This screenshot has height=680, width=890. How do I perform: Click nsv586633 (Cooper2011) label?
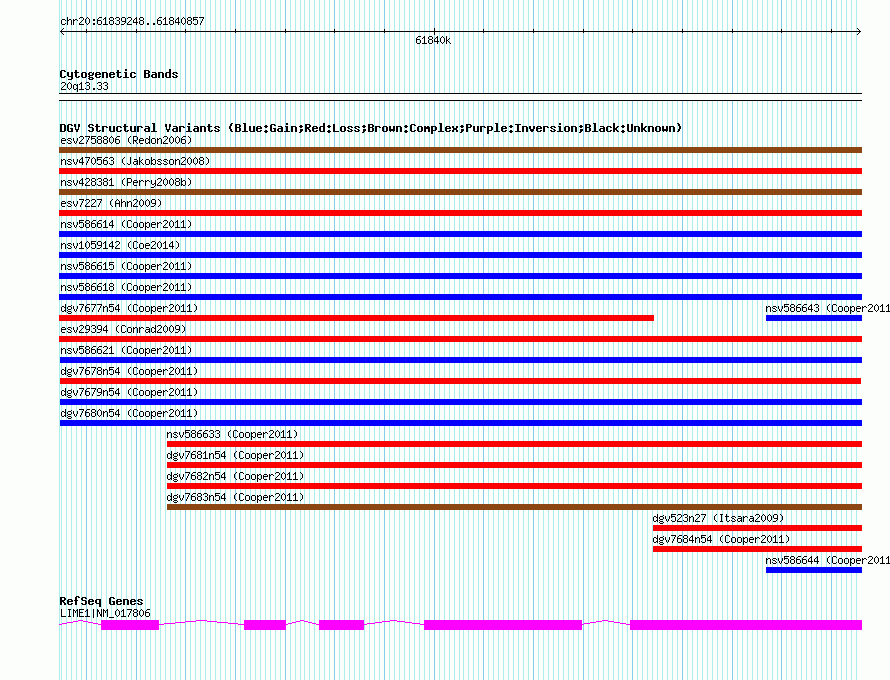click(x=232, y=434)
